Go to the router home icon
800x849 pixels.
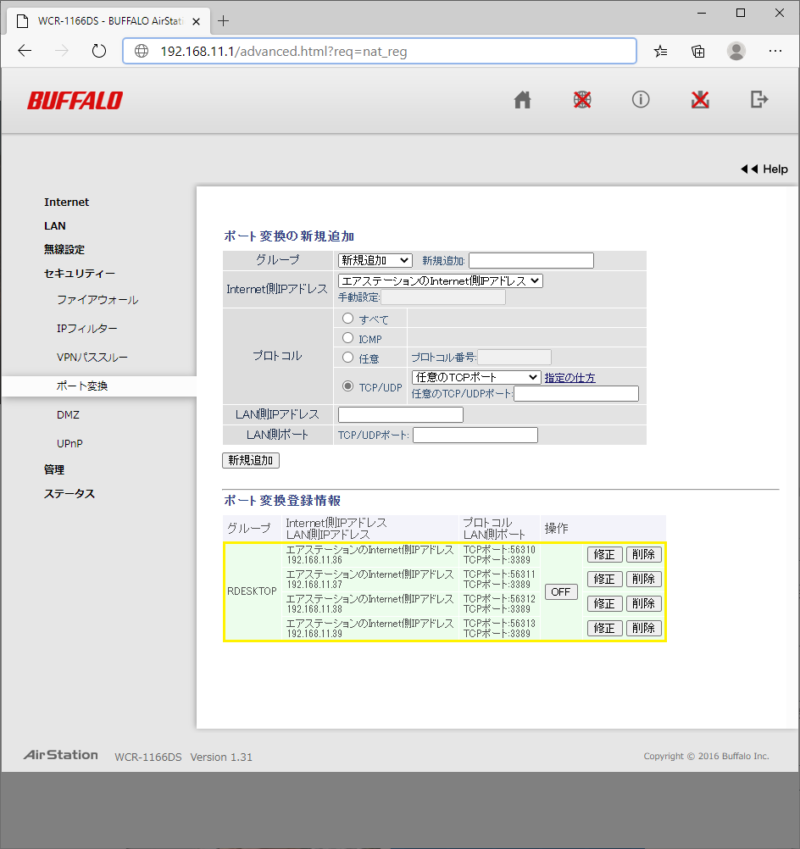pyautogui.click(x=522, y=100)
